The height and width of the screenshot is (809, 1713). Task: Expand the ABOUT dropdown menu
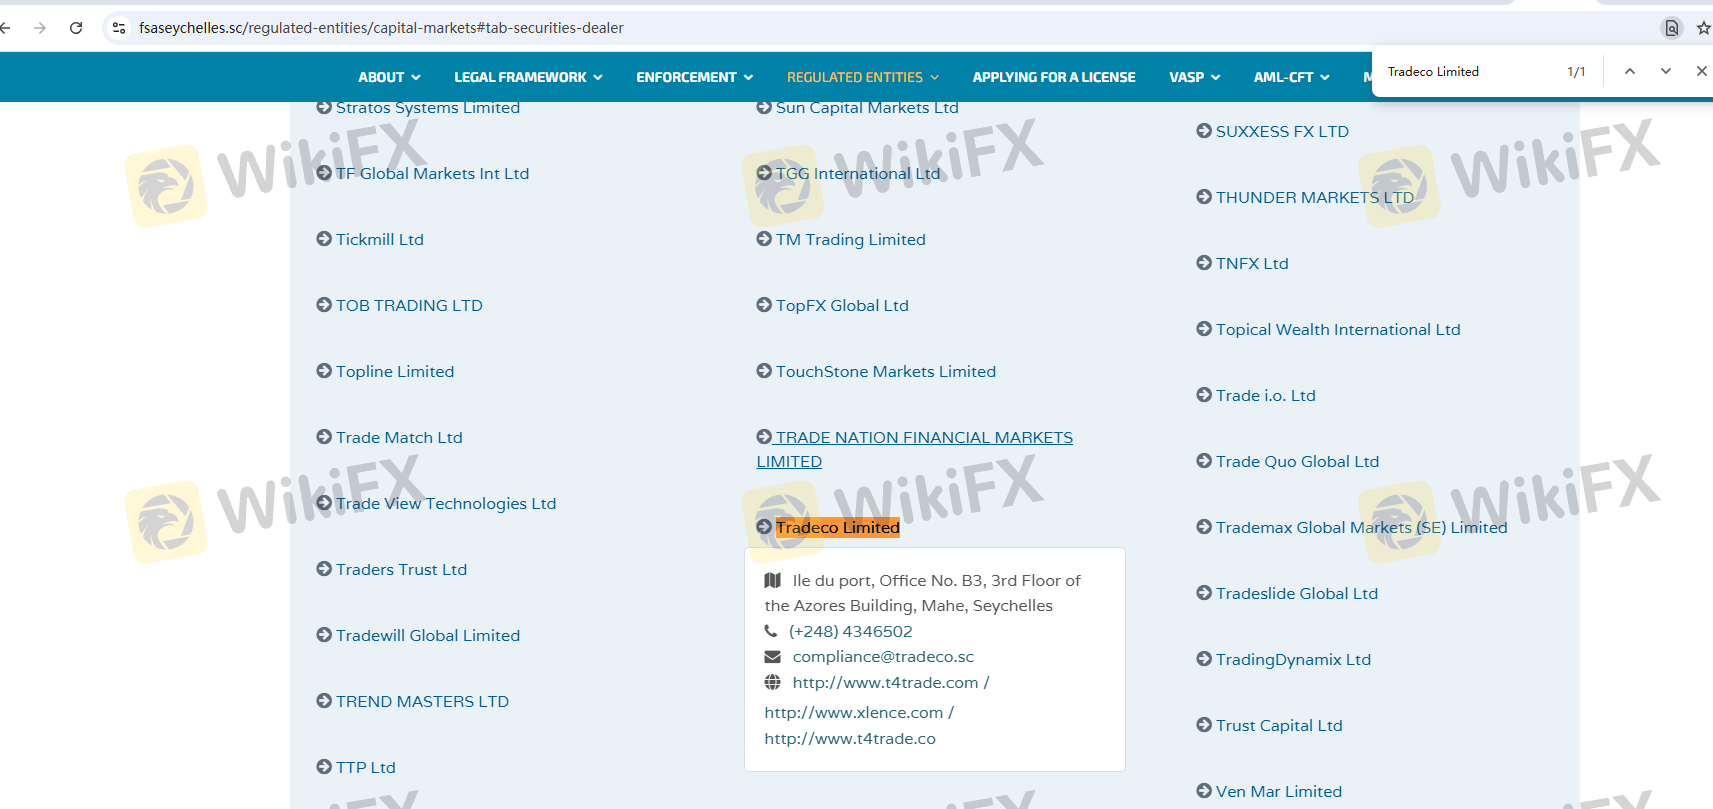pyautogui.click(x=389, y=77)
